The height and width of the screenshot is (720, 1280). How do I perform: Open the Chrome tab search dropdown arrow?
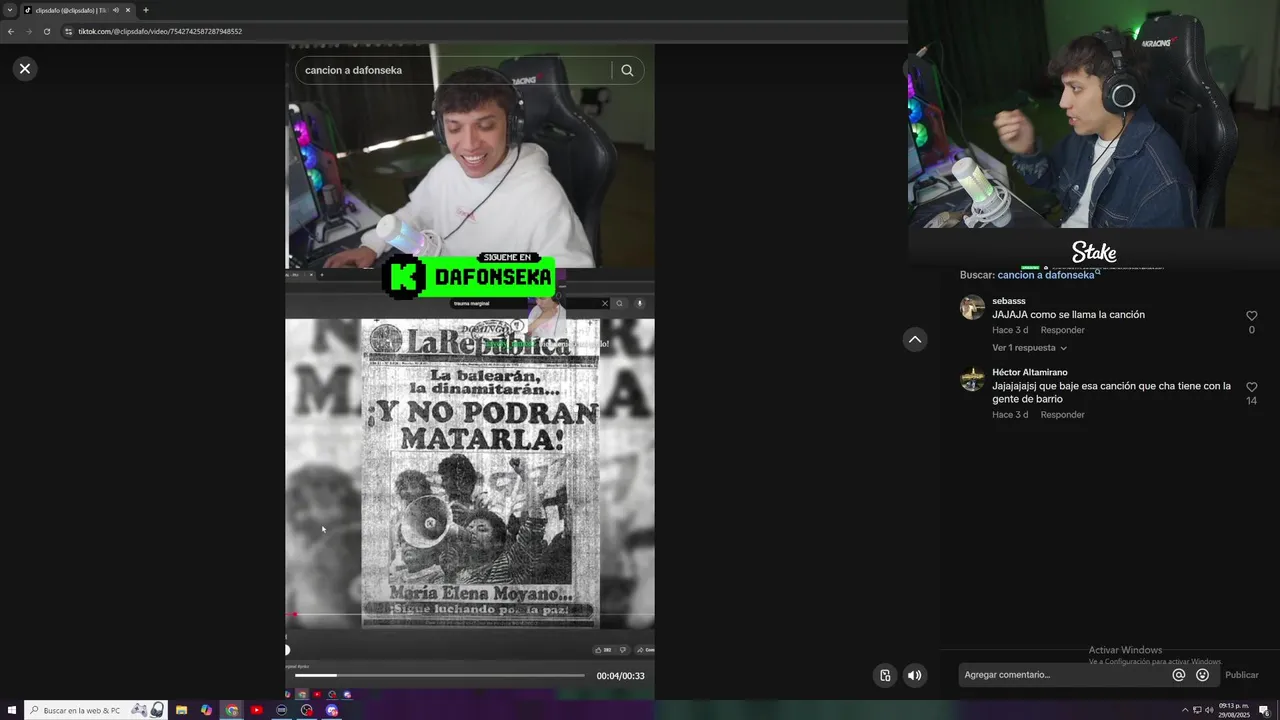click(x=10, y=10)
